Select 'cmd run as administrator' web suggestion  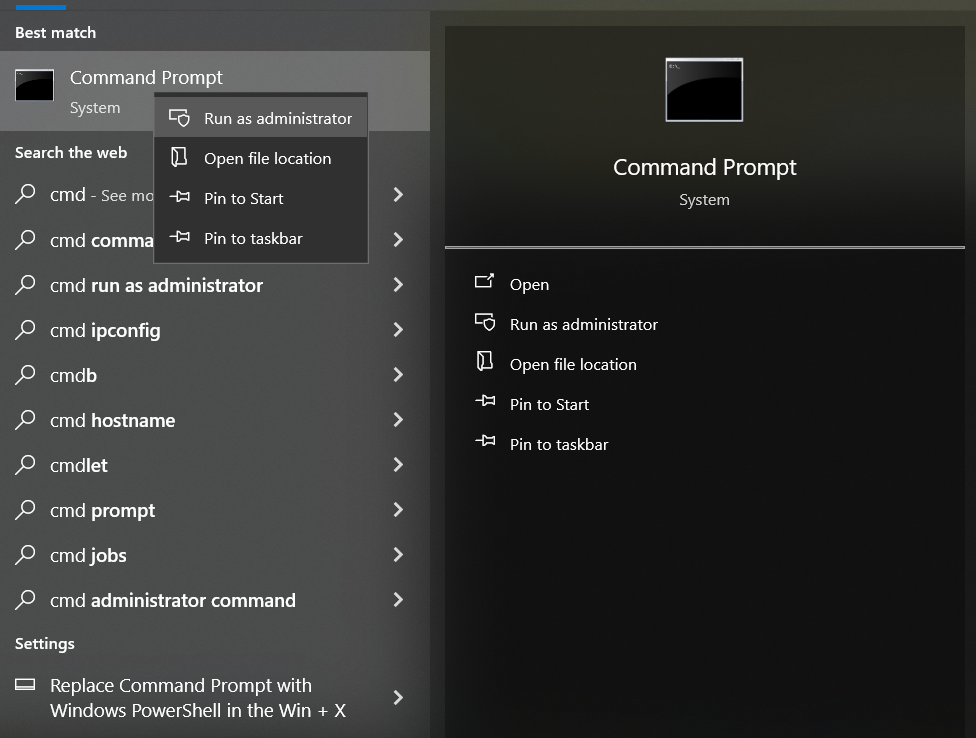click(215, 285)
